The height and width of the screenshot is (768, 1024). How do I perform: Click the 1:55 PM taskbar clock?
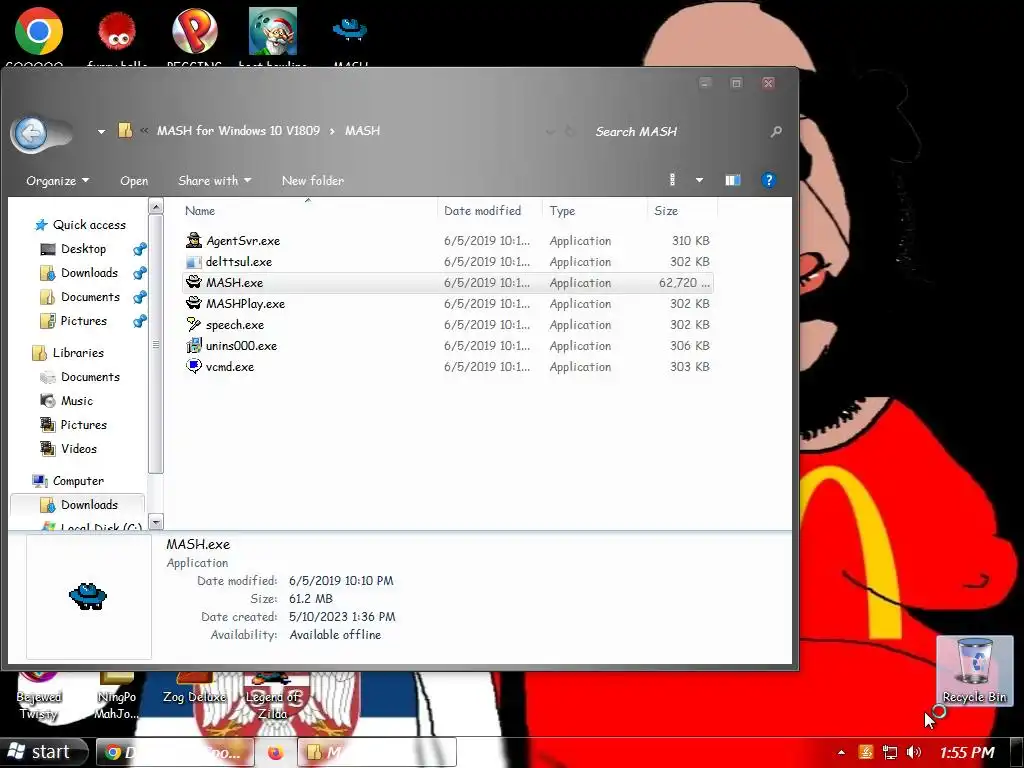967,752
